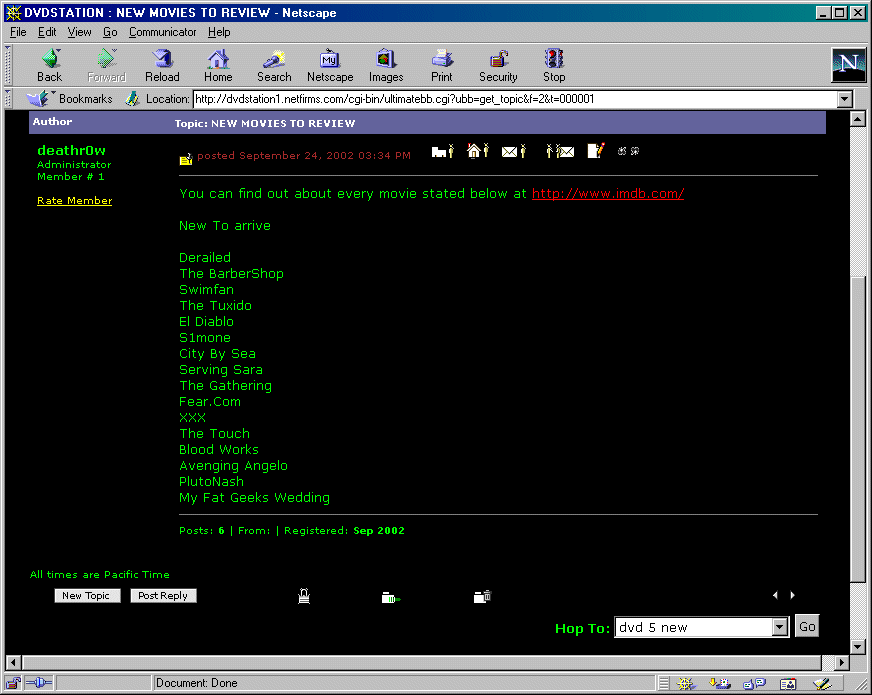Click the lock topic padlock icon
Screen dimensions: 872x695
point(304,596)
